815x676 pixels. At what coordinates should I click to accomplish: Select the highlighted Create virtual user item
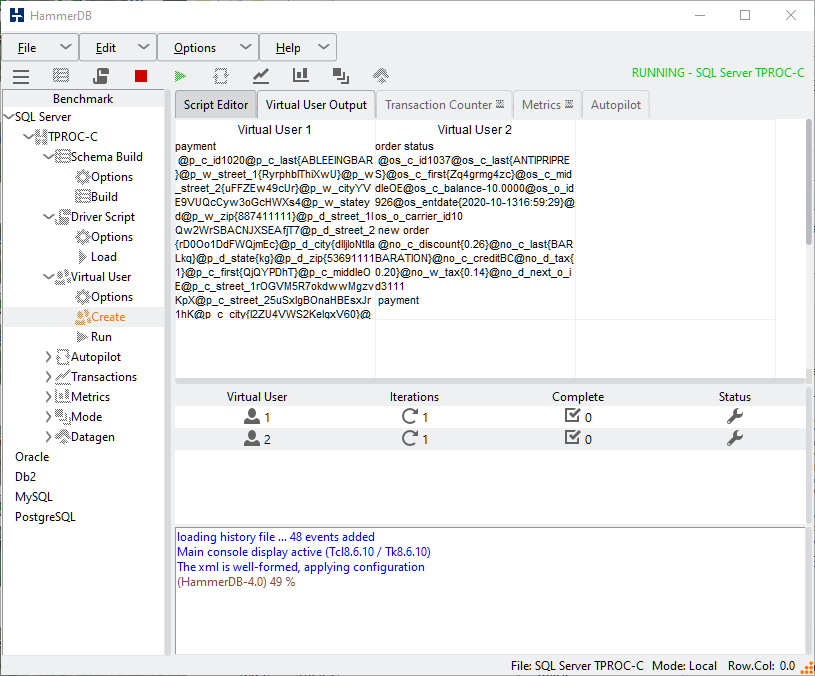point(100,317)
